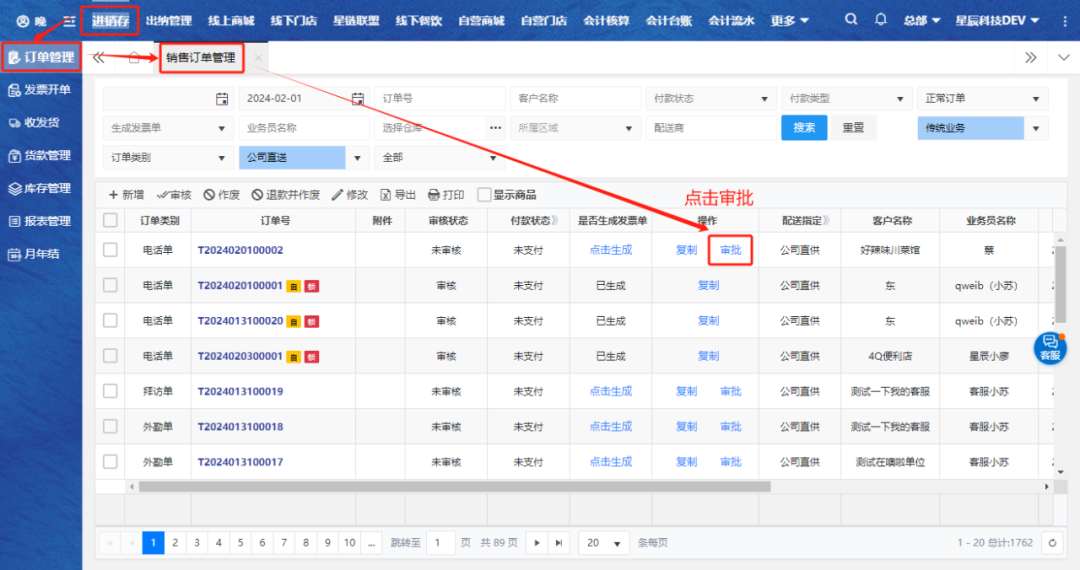Click the 客服 customer service floating icon
The height and width of the screenshot is (570, 1080).
coord(1050,348)
